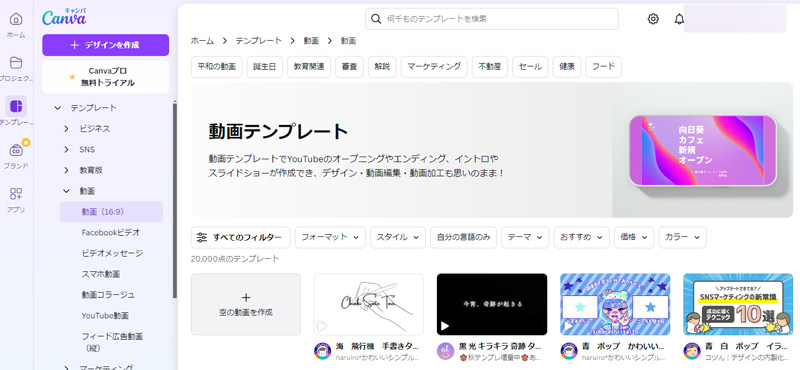Play the 黒 光 キラキラ video template
The width and height of the screenshot is (800, 370).
click(x=445, y=326)
